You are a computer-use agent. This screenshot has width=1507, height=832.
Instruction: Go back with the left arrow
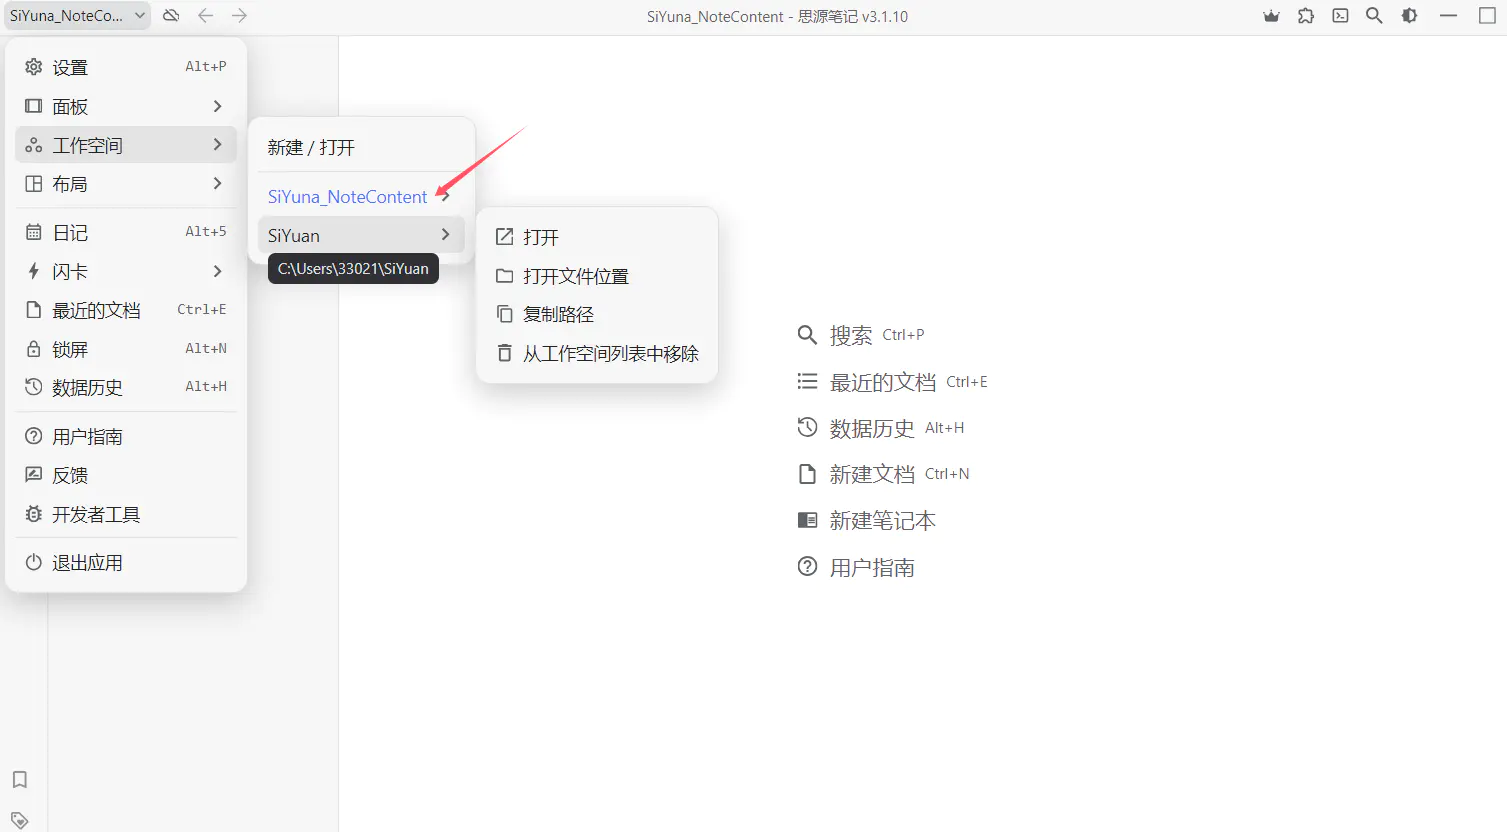(x=205, y=16)
